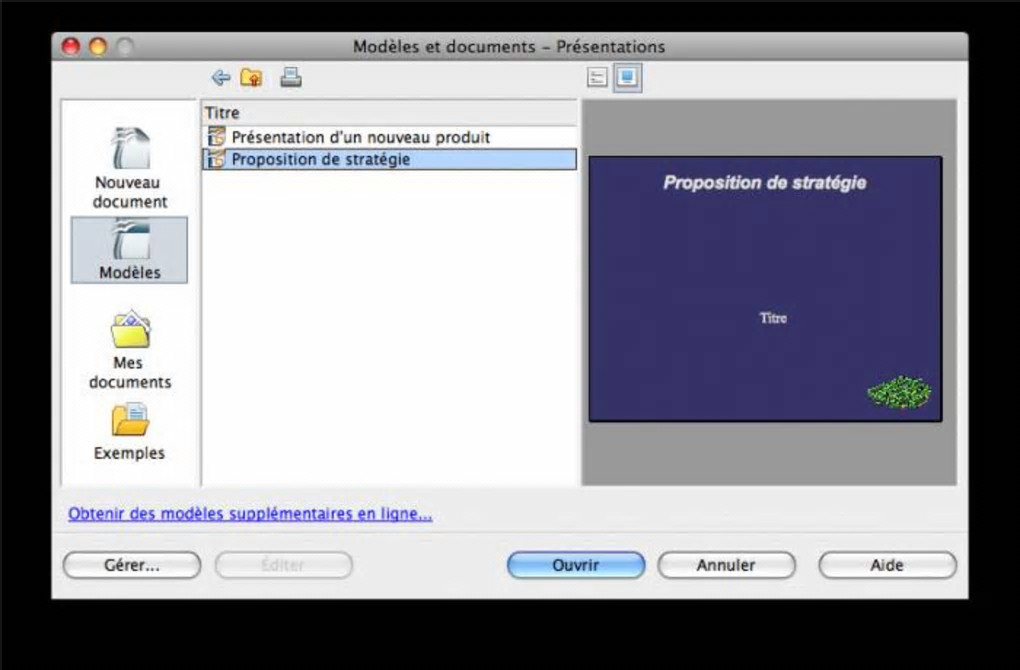Open the Exemples folder

pyautogui.click(x=129, y=432)
